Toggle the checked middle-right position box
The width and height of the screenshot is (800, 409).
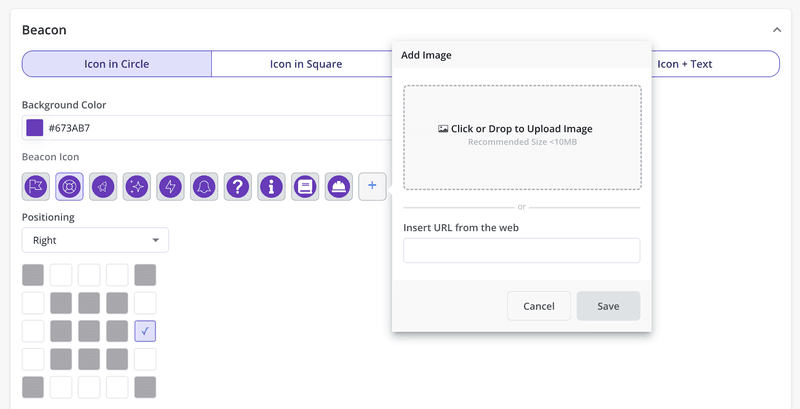click(145, 331)
